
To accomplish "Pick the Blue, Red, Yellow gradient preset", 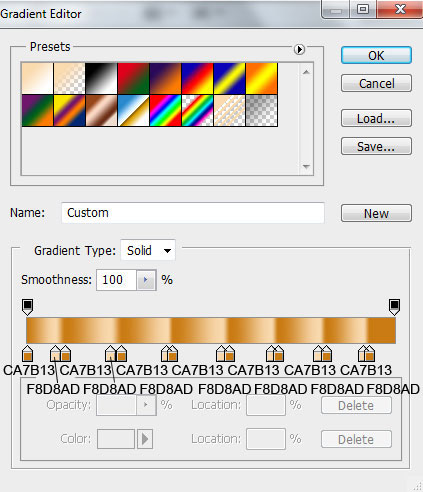I will [197, 78].
